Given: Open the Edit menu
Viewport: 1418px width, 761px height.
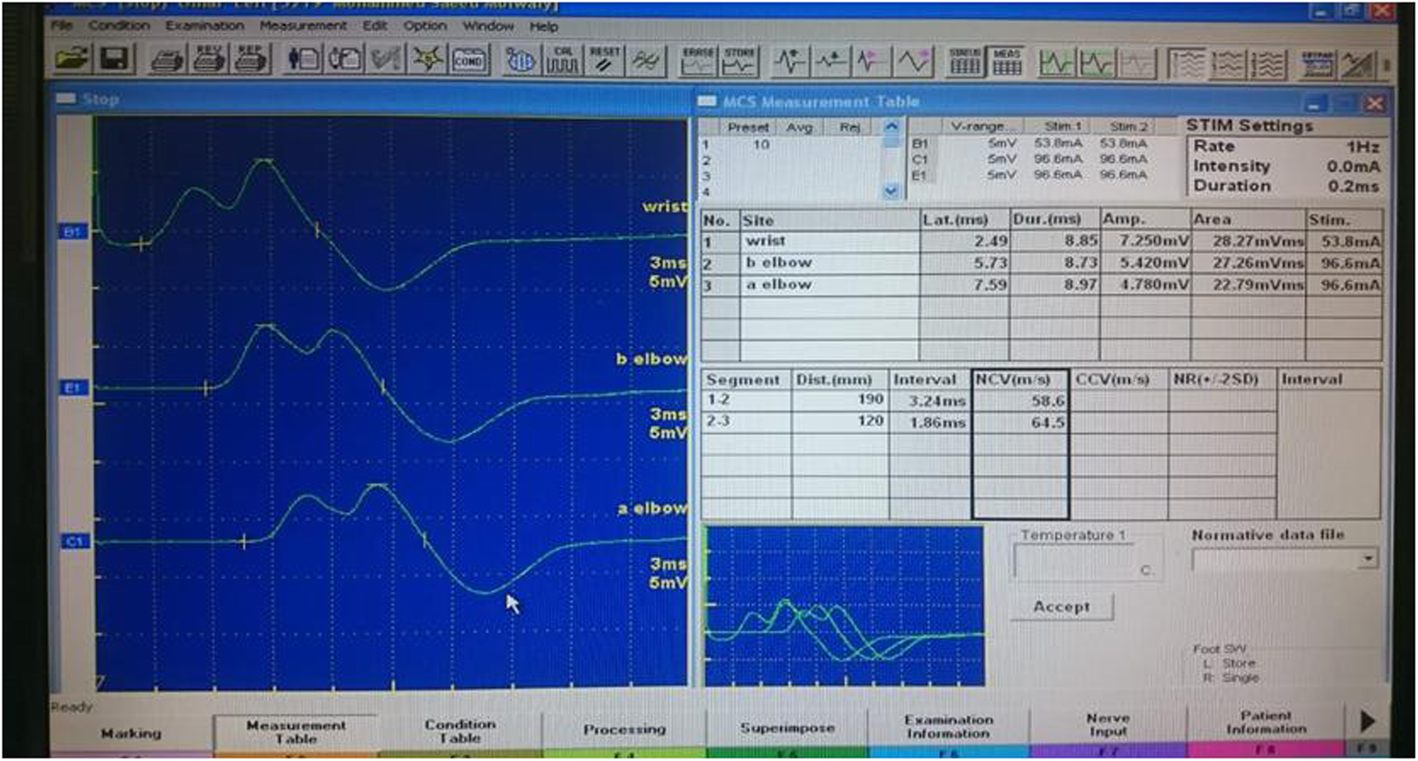Looking at the screenshot, I should point(375,26).
